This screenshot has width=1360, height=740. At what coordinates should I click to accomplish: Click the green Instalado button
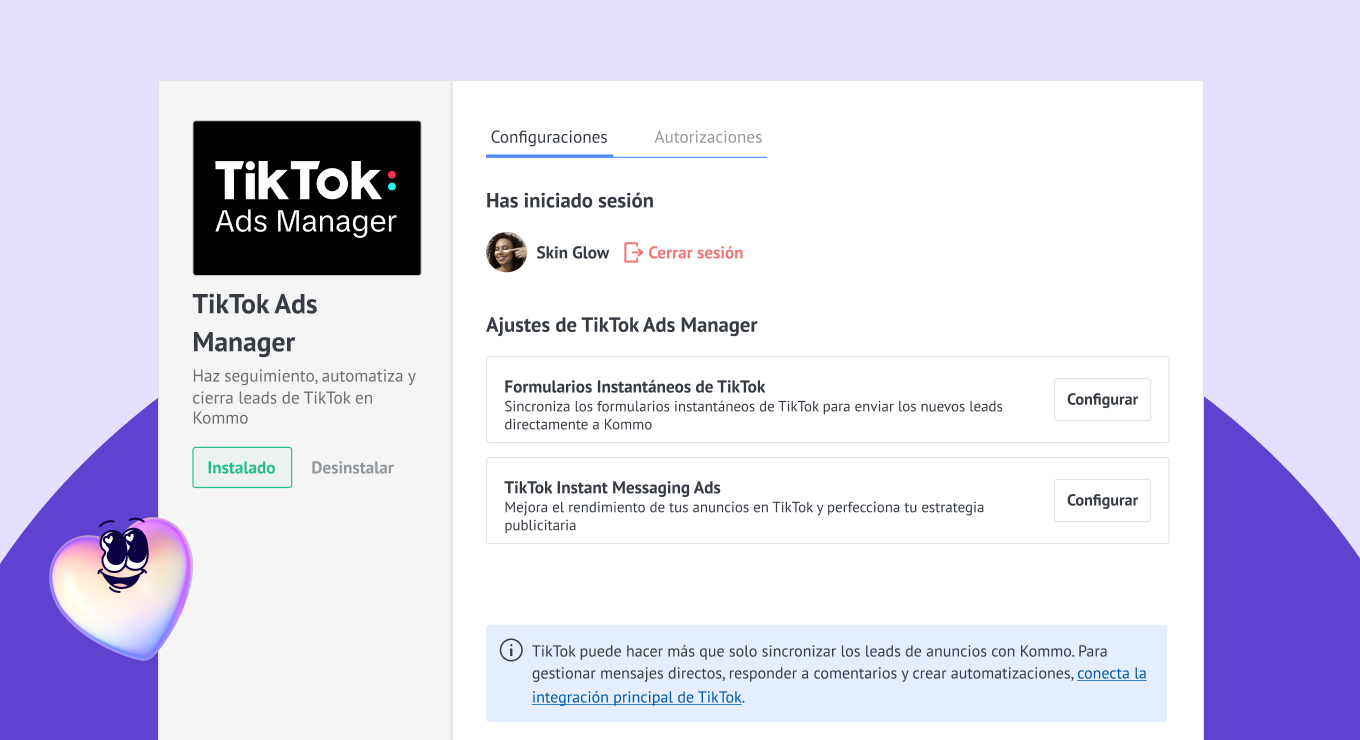[242, 467]
